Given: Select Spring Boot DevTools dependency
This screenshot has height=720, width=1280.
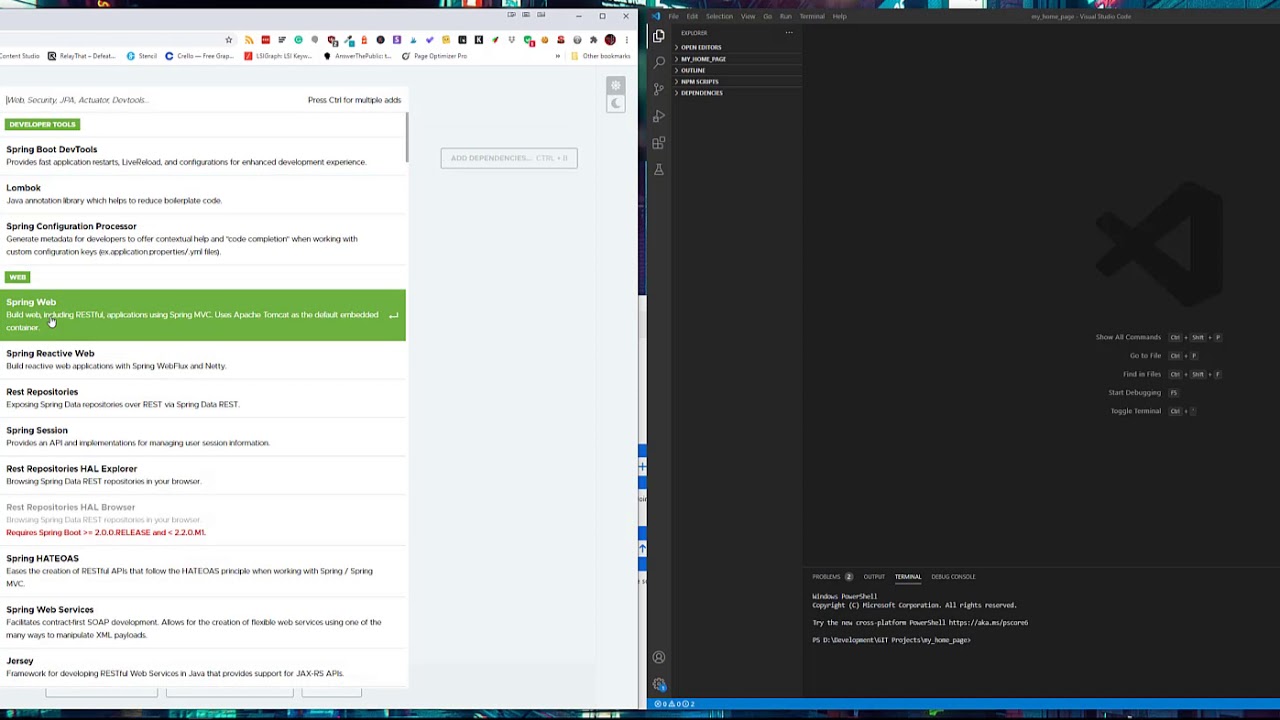Looking at the screenshot, I should pyautogui.click(x=203, y=155).
